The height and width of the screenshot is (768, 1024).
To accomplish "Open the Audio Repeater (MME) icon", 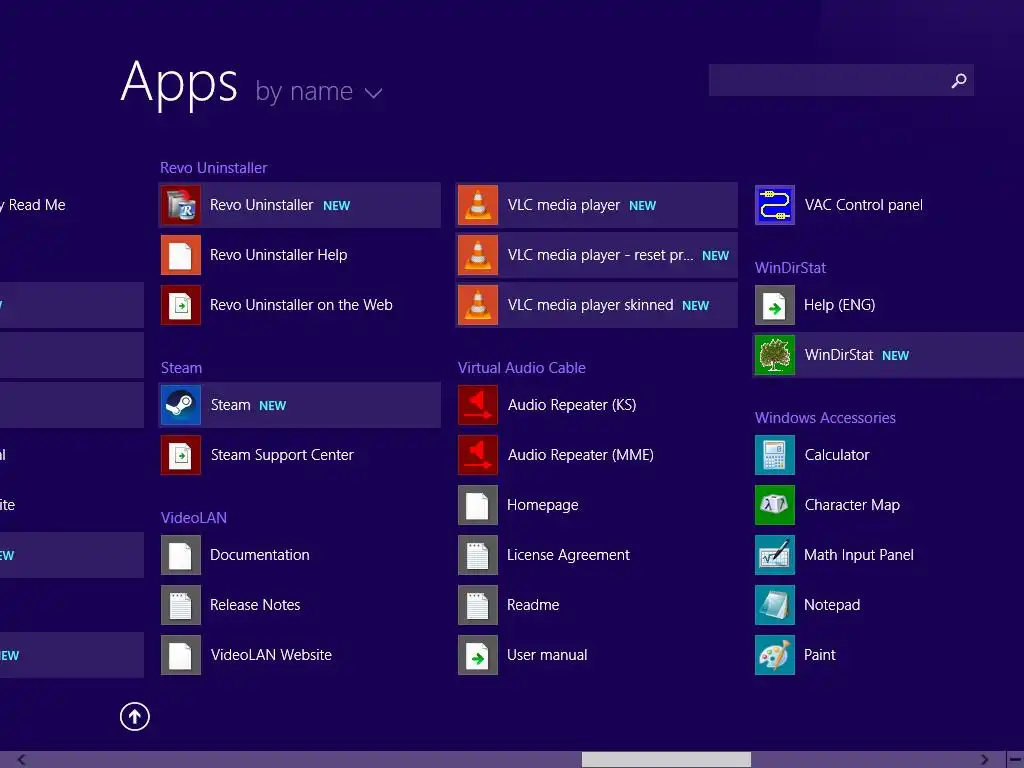I will tap(478, 455).
